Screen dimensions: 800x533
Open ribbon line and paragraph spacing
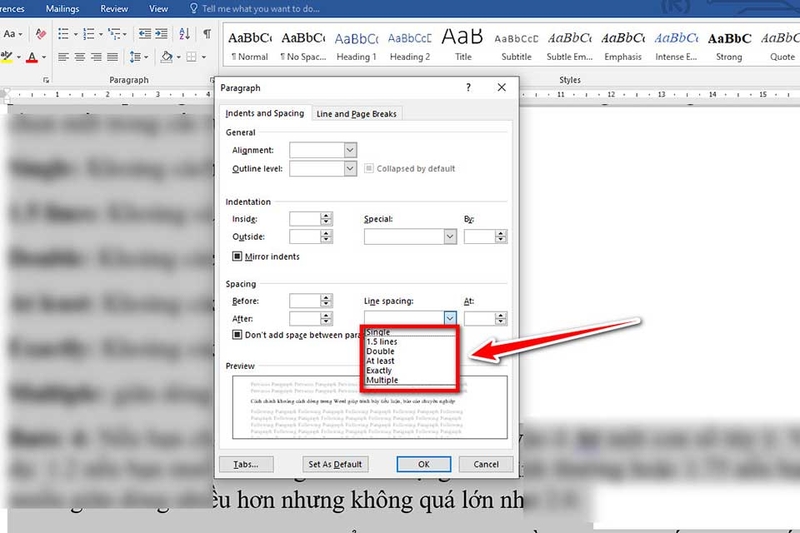135,57
